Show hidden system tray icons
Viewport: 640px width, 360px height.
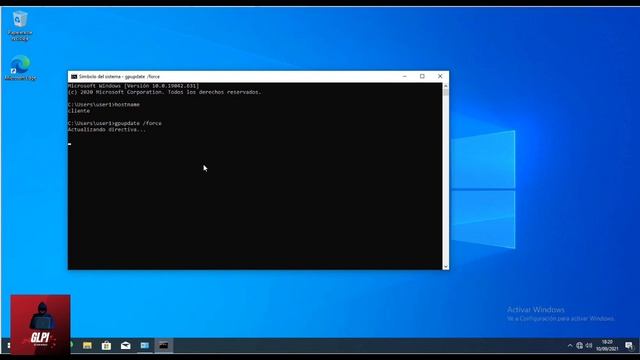[570, 346]
